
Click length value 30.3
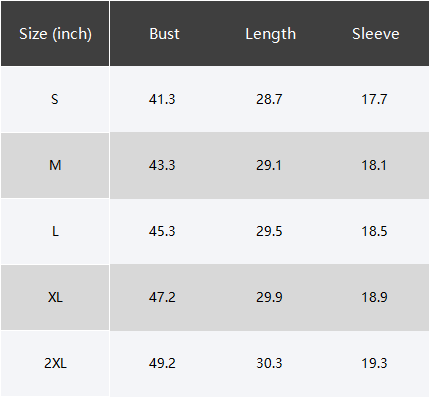point(269,363)
